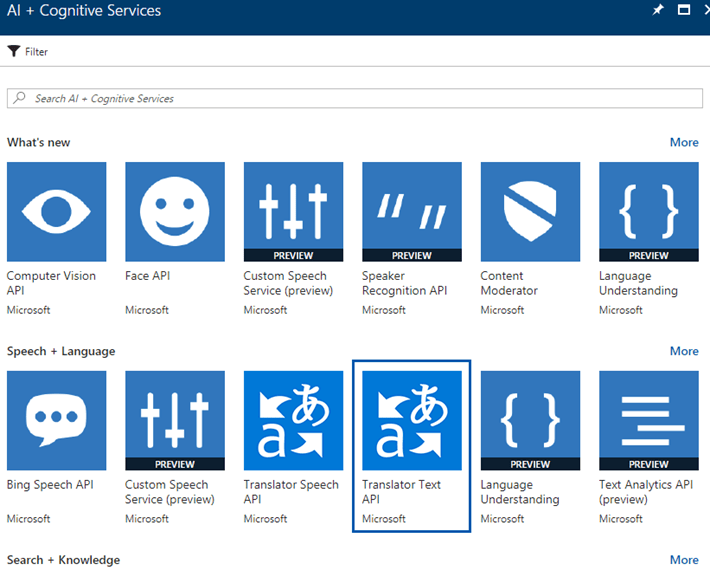Image resolution: width=710 pixels, height=577 pixels.
Task: Pin the AI + Cognitive Services blade
Action: click(x=657, y=10)
